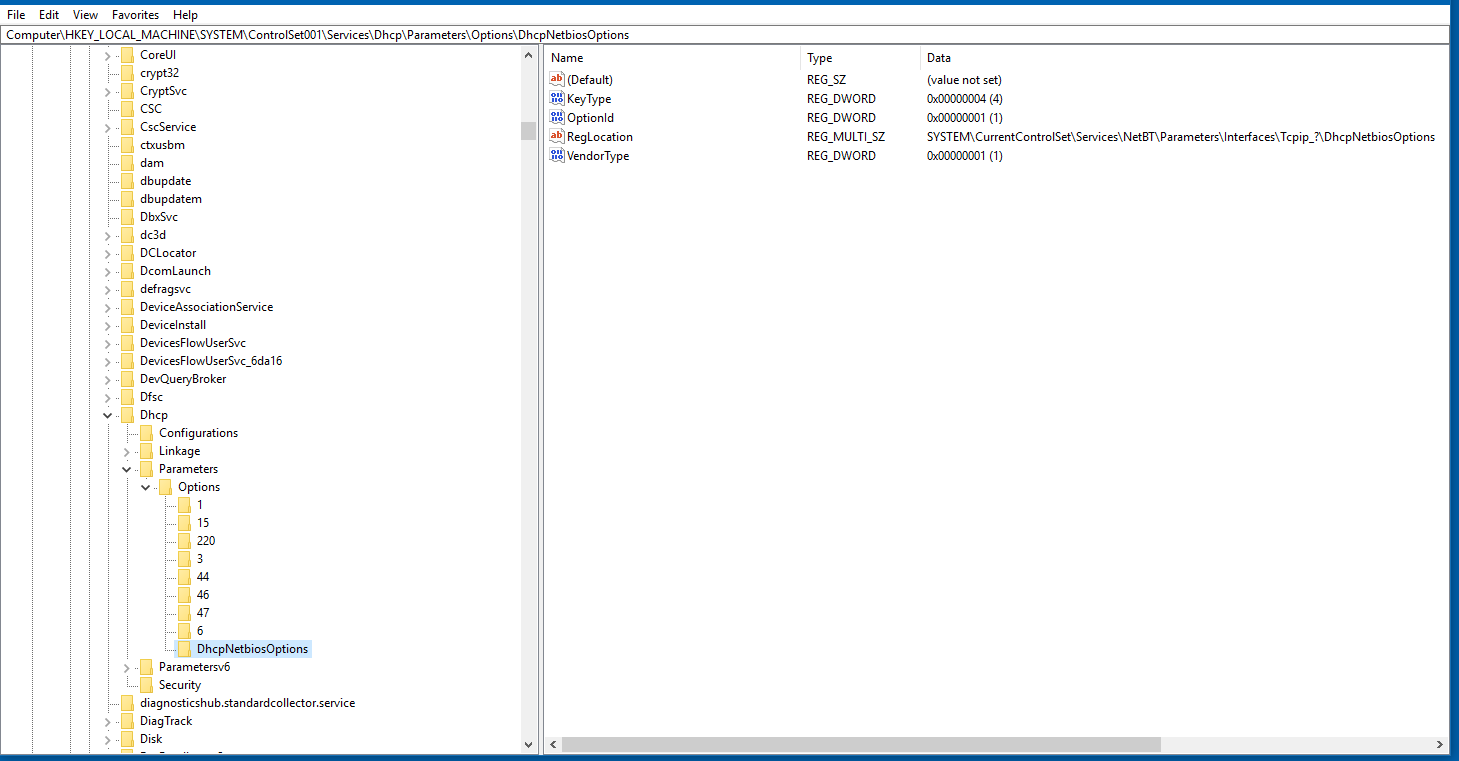Select the 220 option key
The image size is (1459, 761).
tap(206, 541)
